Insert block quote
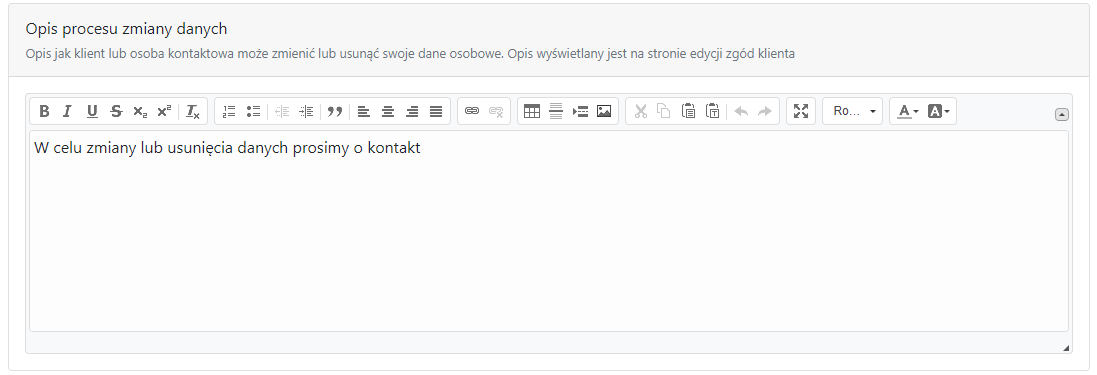 pos(335,111)
